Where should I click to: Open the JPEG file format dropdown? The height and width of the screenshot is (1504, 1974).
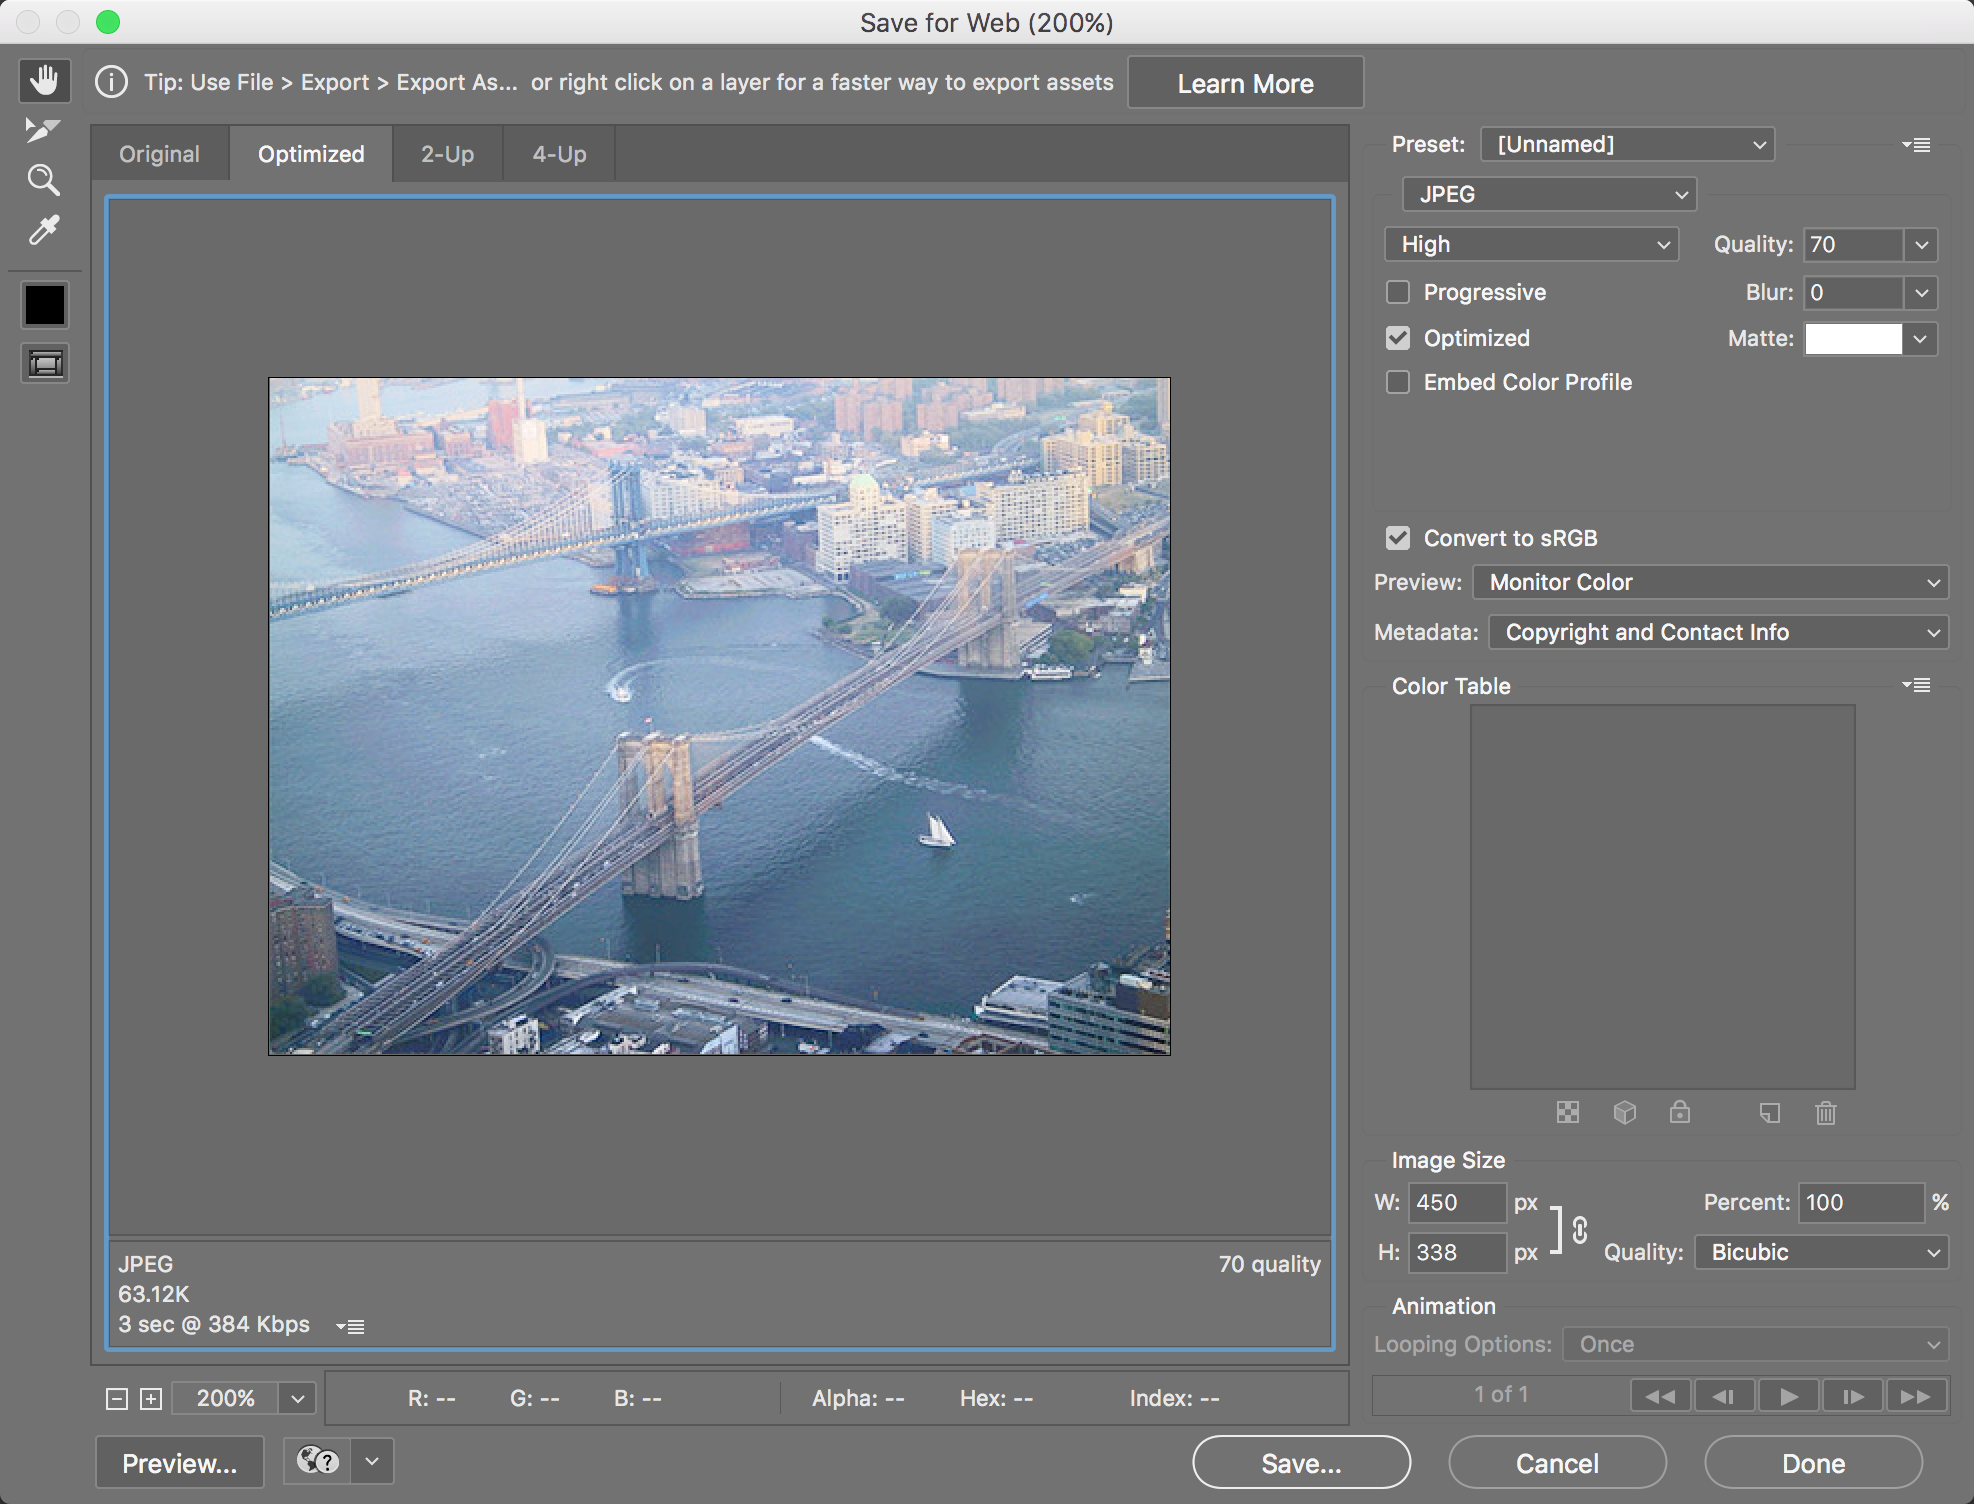(x=1549, y=194)
